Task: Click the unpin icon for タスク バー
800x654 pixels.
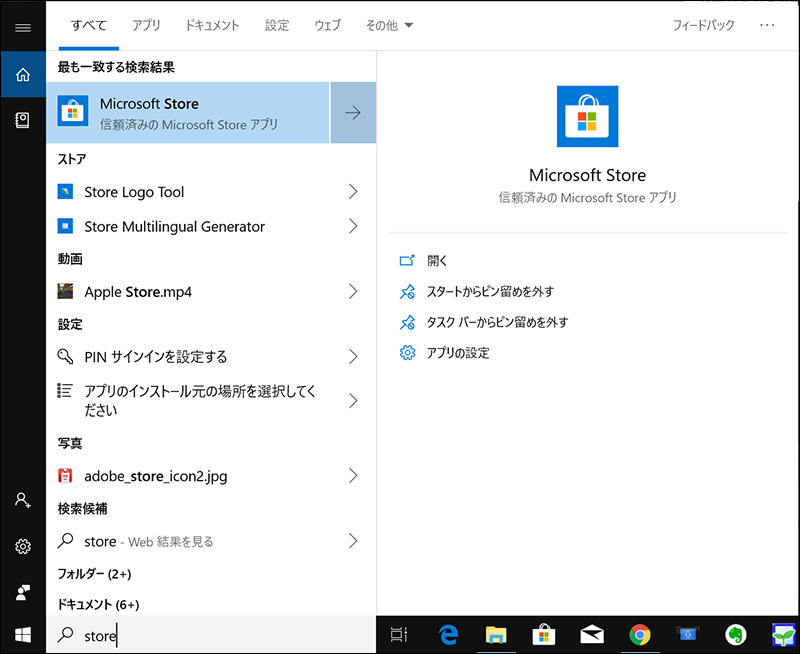Action: coord(407,322)
